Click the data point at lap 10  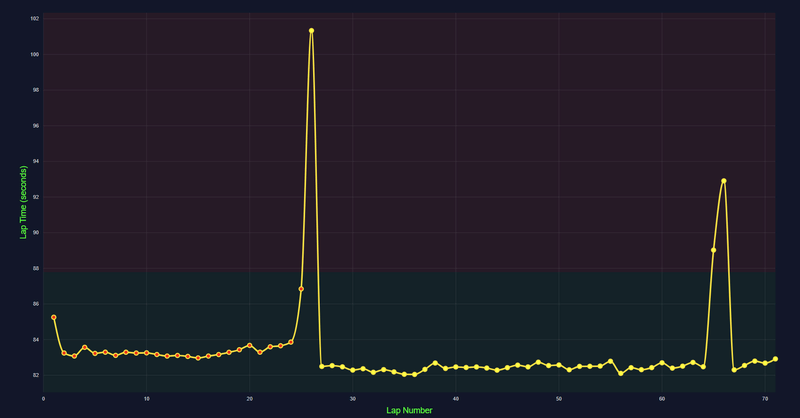coord(146,353)
